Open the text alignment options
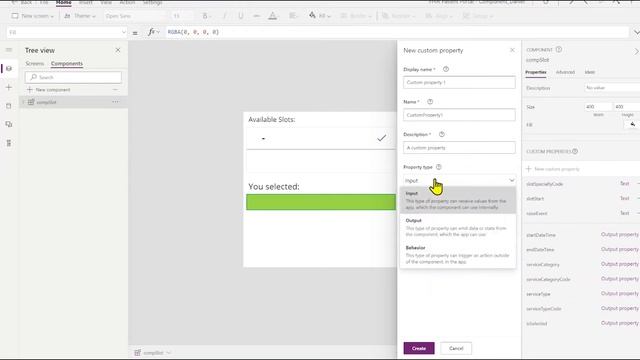 (x=293, y=16)
